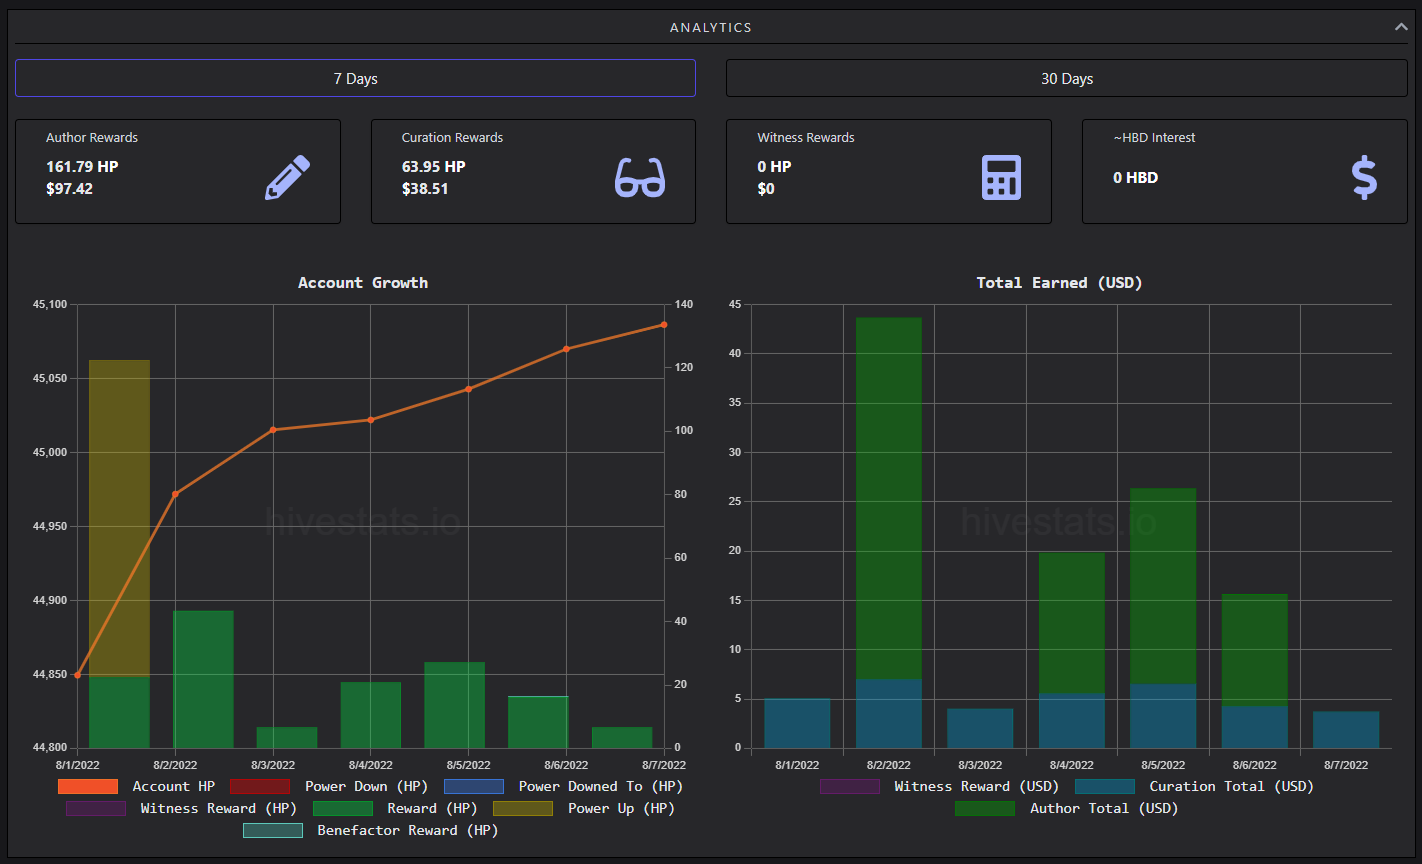The height and width of the screenshot is (864, 1422).
Task: Hide the Benefactor Reward (HP) series
Action: coord(371,830)
